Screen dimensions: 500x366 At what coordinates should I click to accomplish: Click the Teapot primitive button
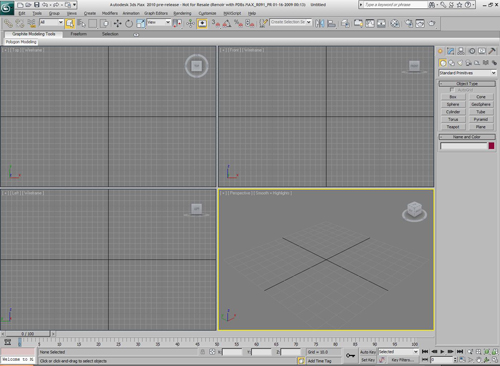point(453,127)
